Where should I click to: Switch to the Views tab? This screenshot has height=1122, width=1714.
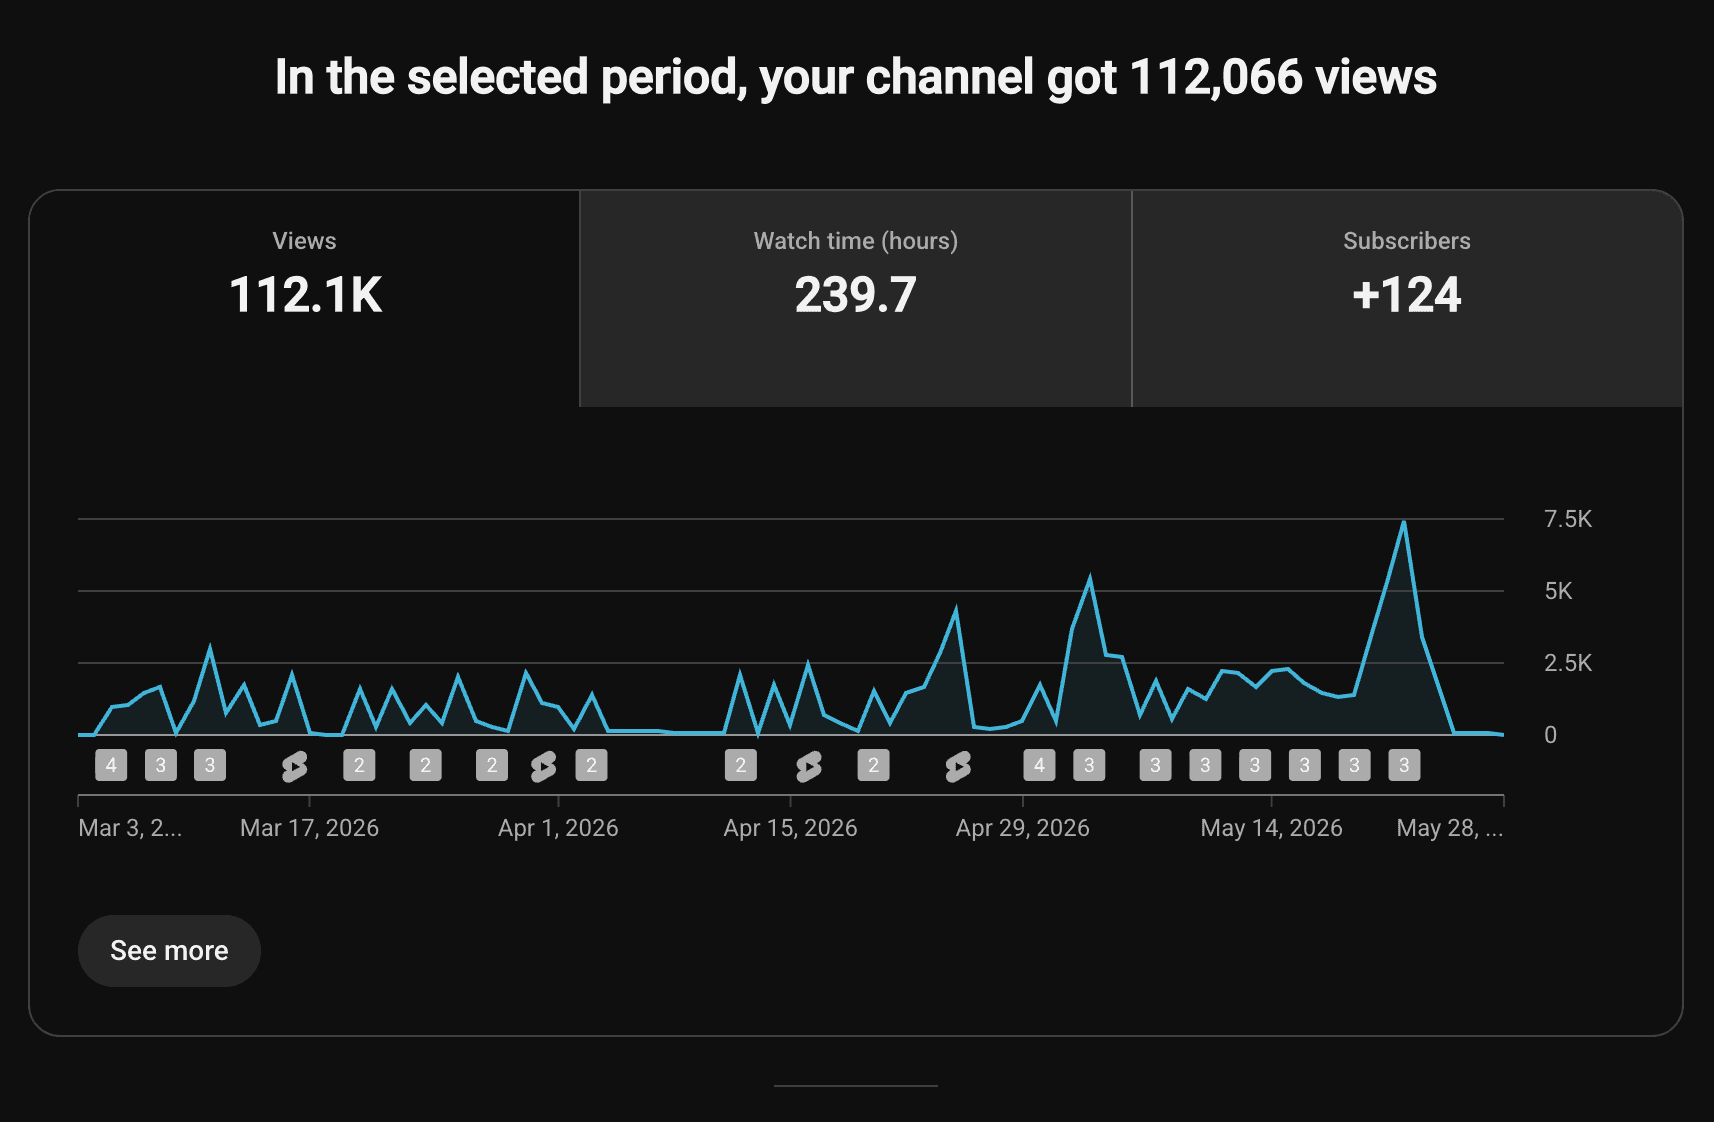[305, 298]
